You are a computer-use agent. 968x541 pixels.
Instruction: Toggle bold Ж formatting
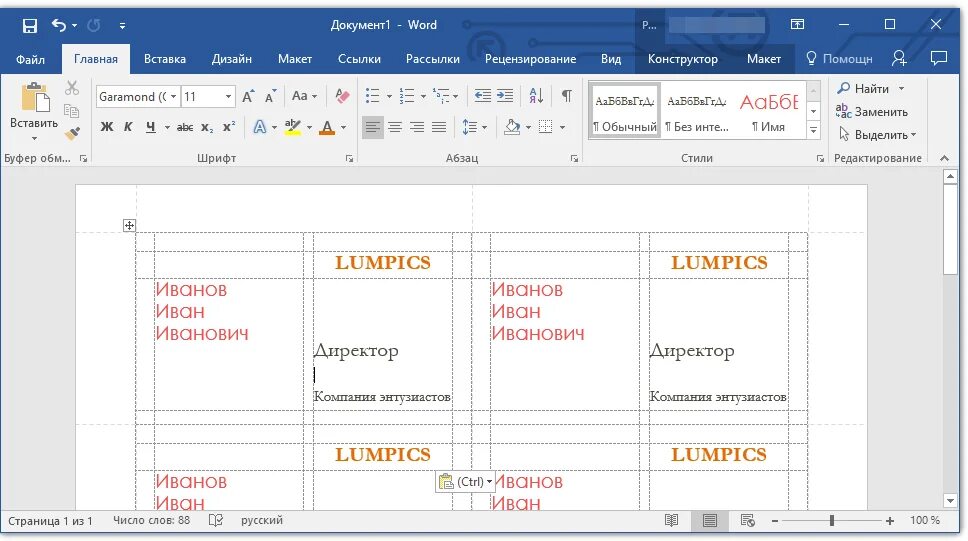pos(107,127)
